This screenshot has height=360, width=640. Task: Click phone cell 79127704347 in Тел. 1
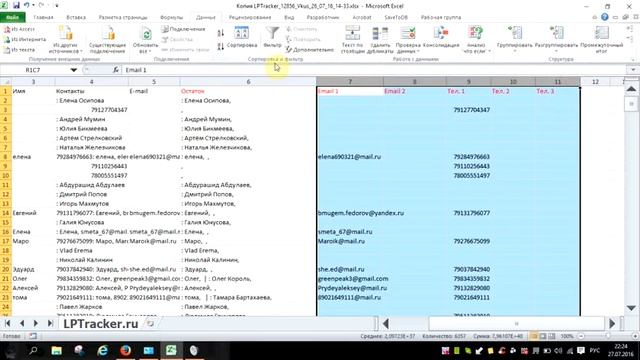[468, 110]
